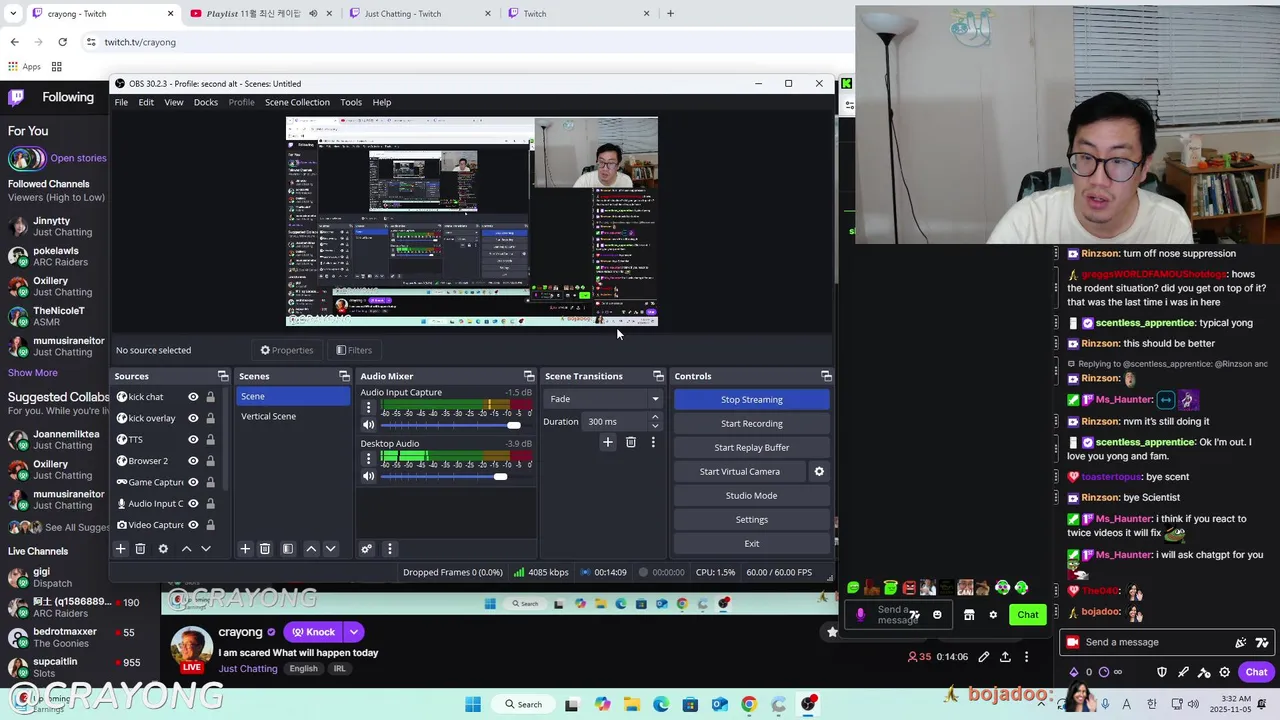Open source properties gear in Sources toolbar

pyautogui.click(x=163, y=548)
